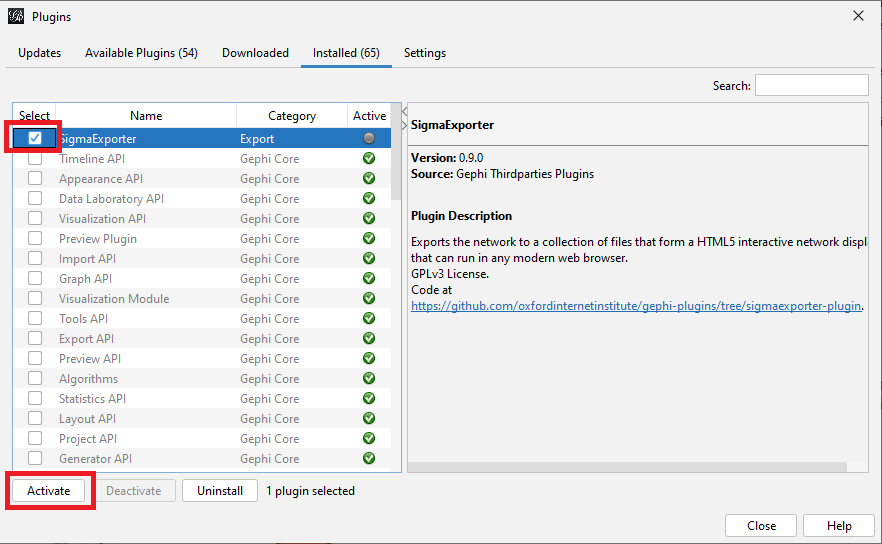Click inside the Search field

point(812,85)
